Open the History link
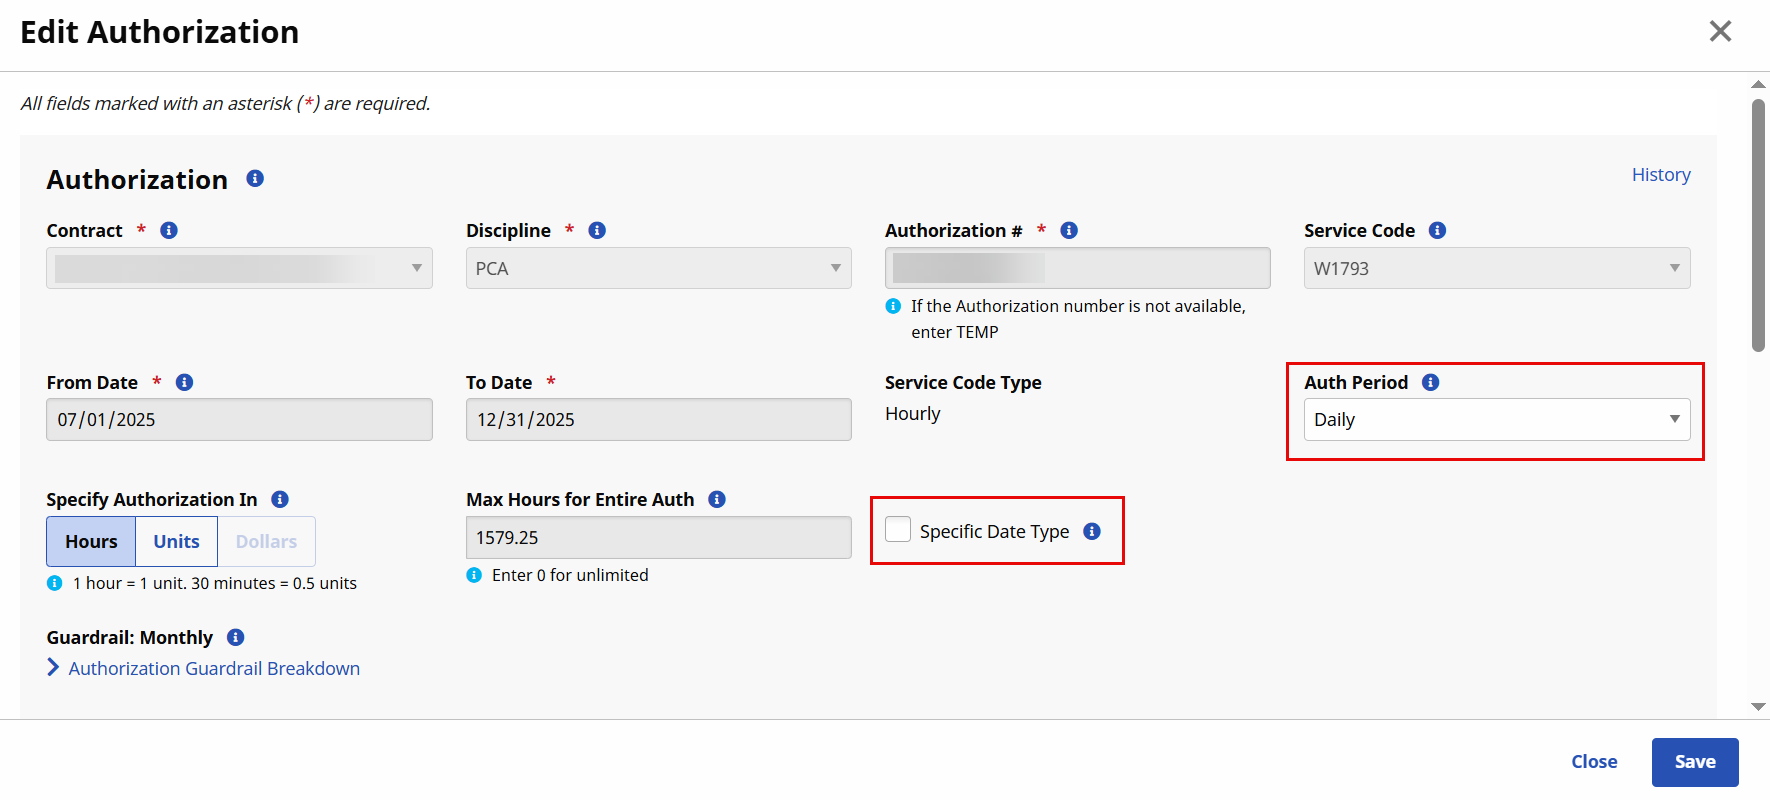This screenshot has height=800, width=1770. click(1660, 174)
